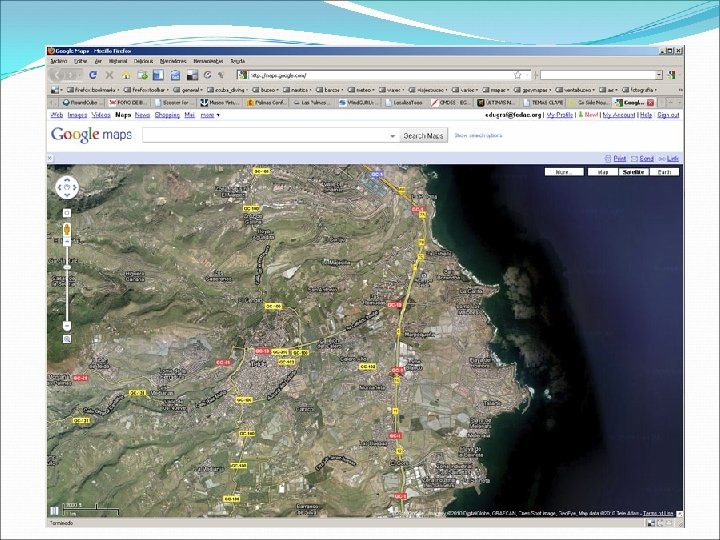This screenshot has height=540, width=720.
Task: Open the Link chain option
Action: (668, 158)
